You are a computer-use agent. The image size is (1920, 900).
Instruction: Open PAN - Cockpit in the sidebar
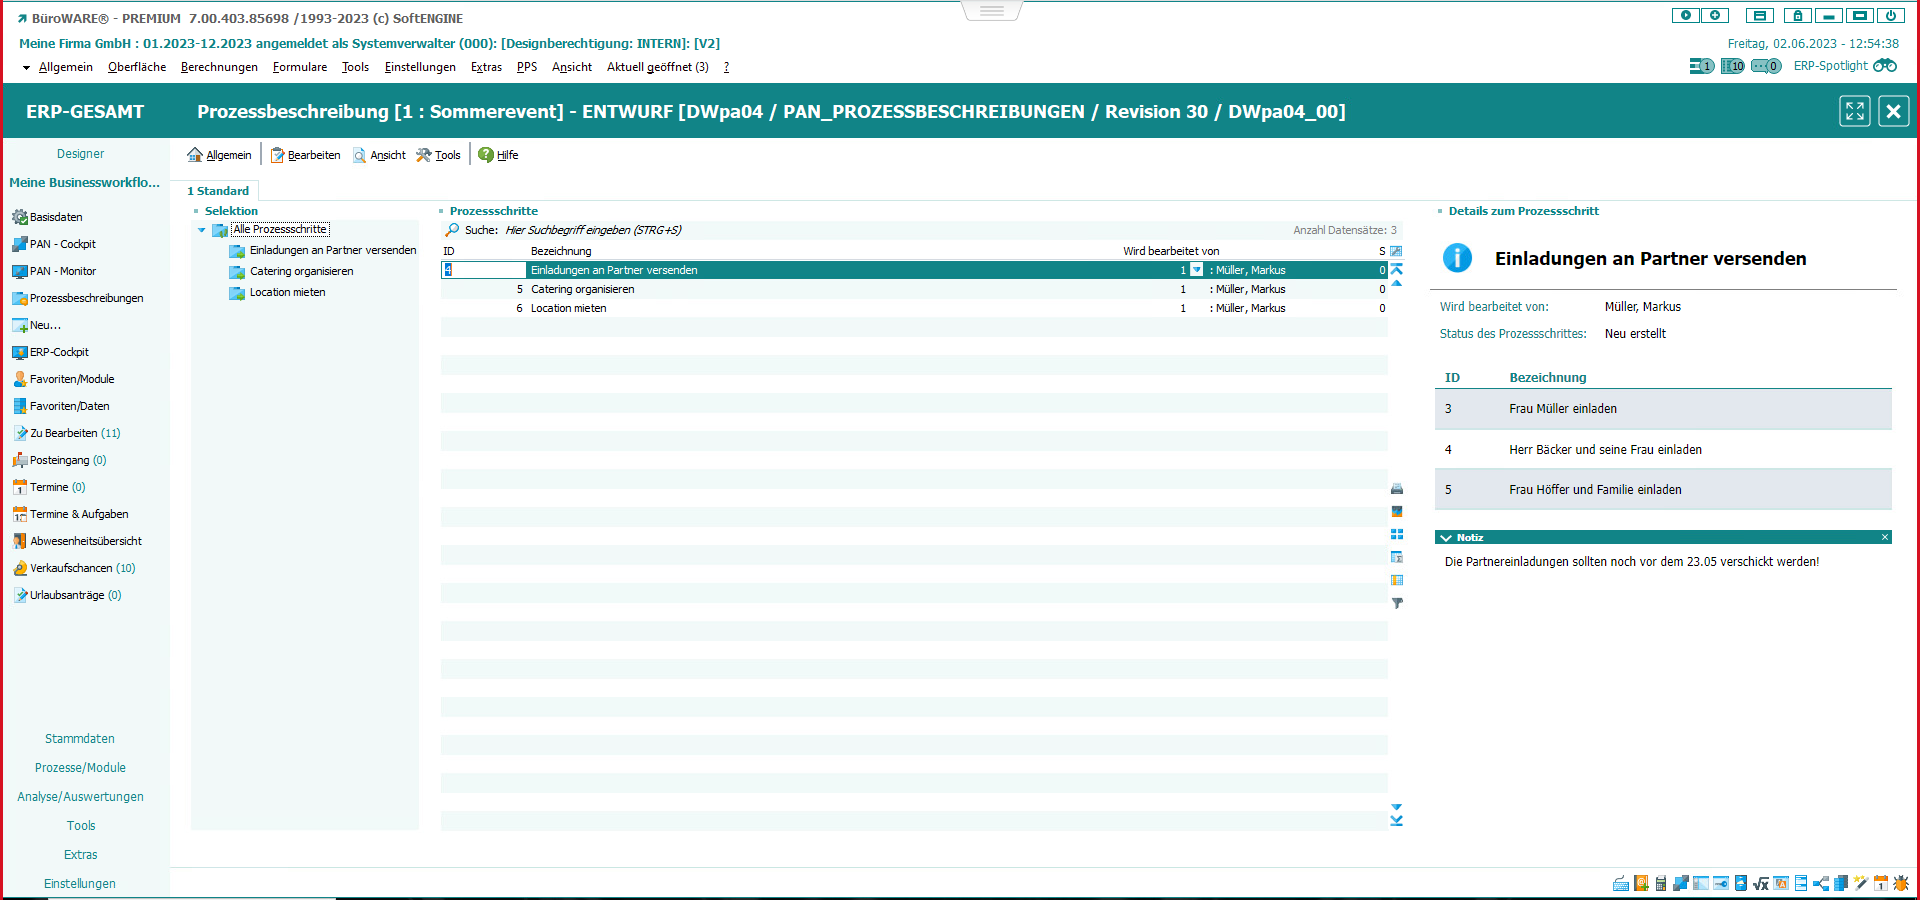click(x=62, y=244)
